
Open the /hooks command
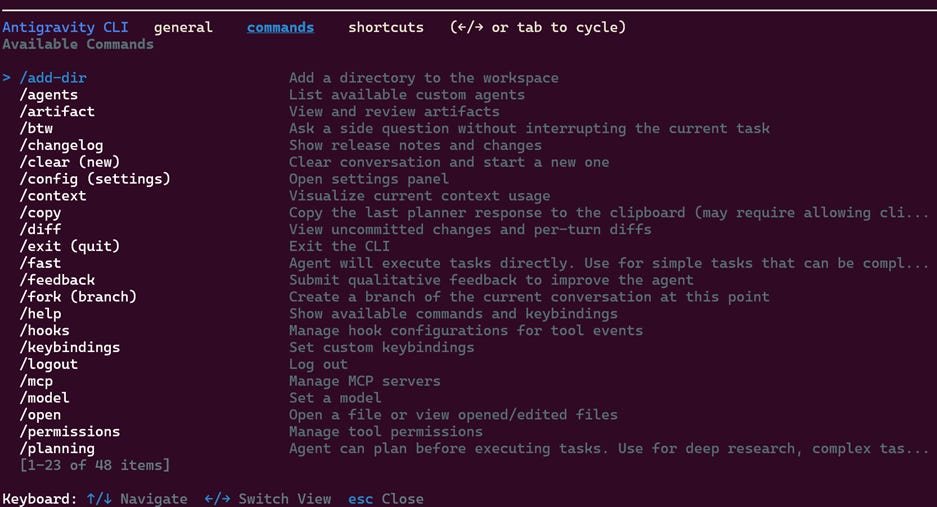click(44, 330)
